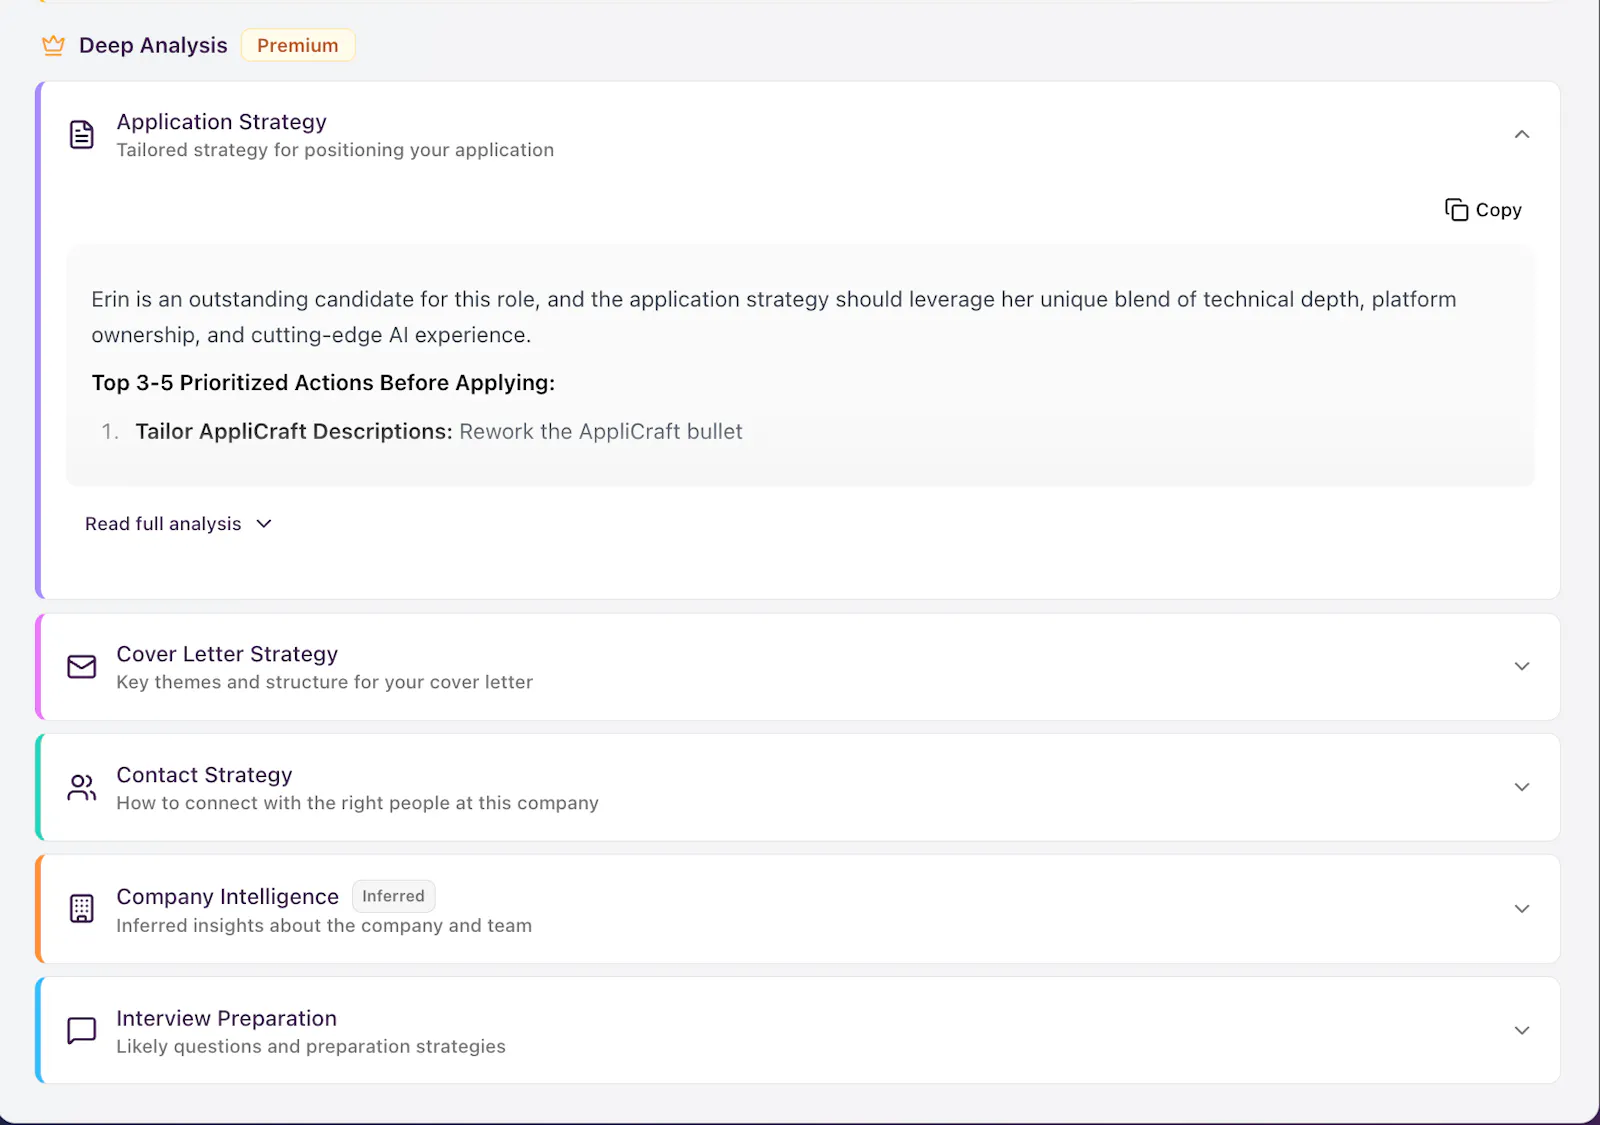Click 'Likely questions and preparation strategies' subtitle

click(311, 1047)
